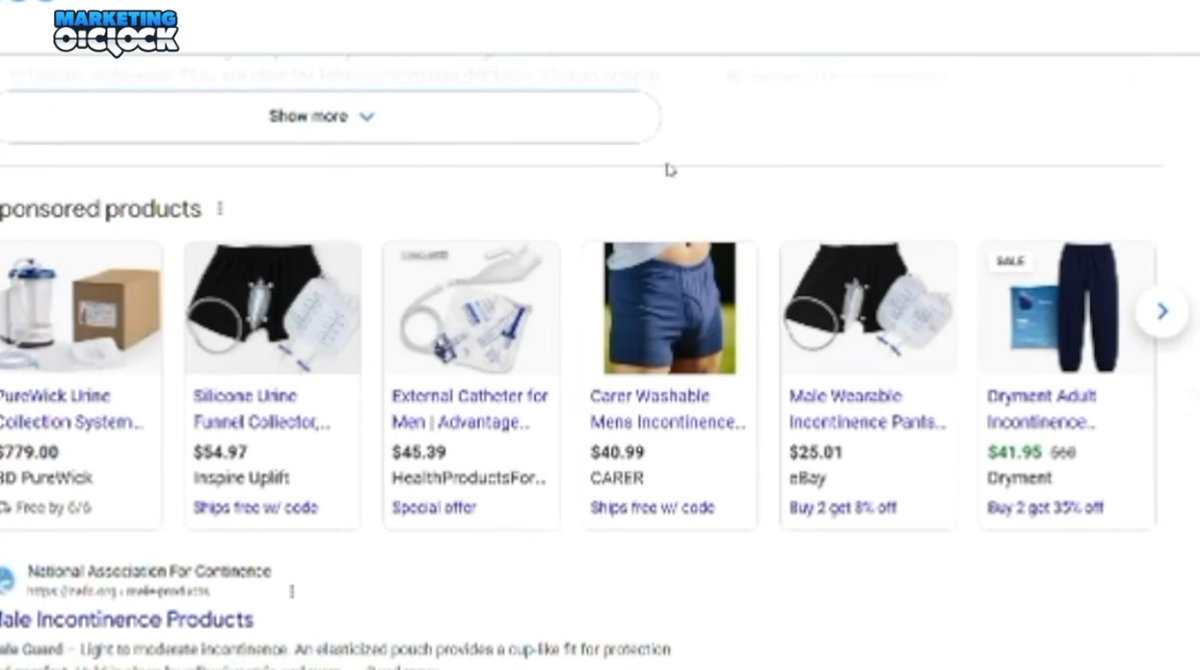The width and height of the screenshot is (1200, 670).
Task: Select the eBay seller name
Action: point(806,478)
